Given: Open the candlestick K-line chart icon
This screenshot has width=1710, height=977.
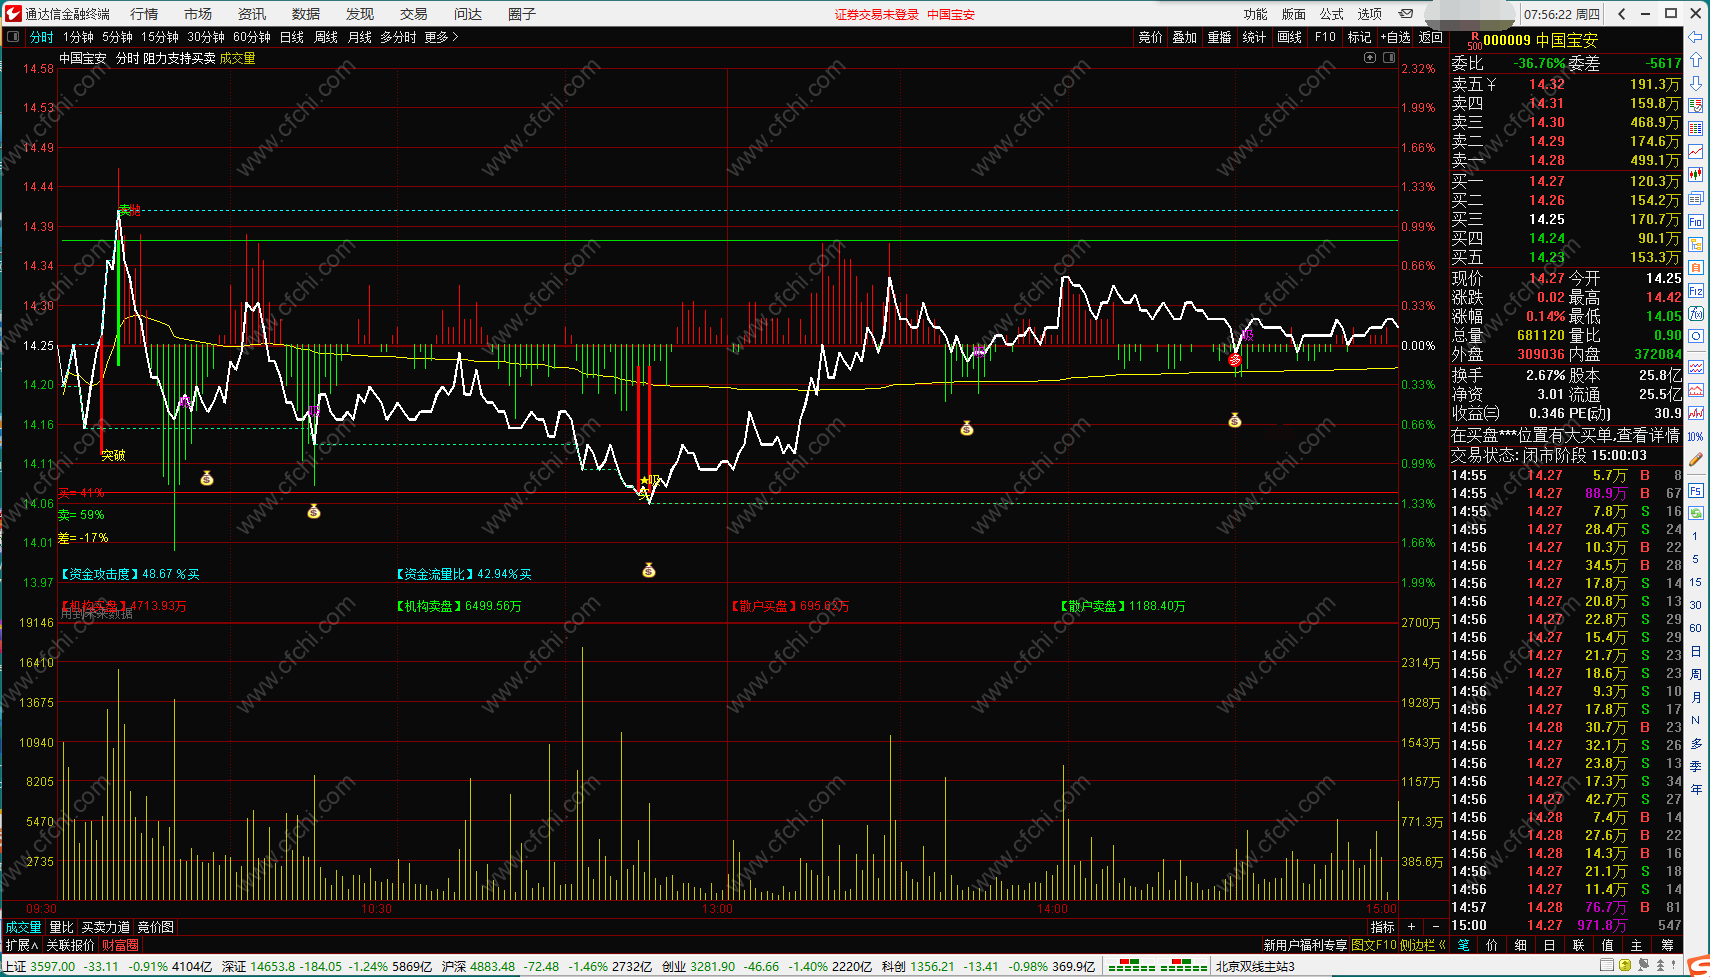Looking at the screenshot, I should click(1696, 174).
